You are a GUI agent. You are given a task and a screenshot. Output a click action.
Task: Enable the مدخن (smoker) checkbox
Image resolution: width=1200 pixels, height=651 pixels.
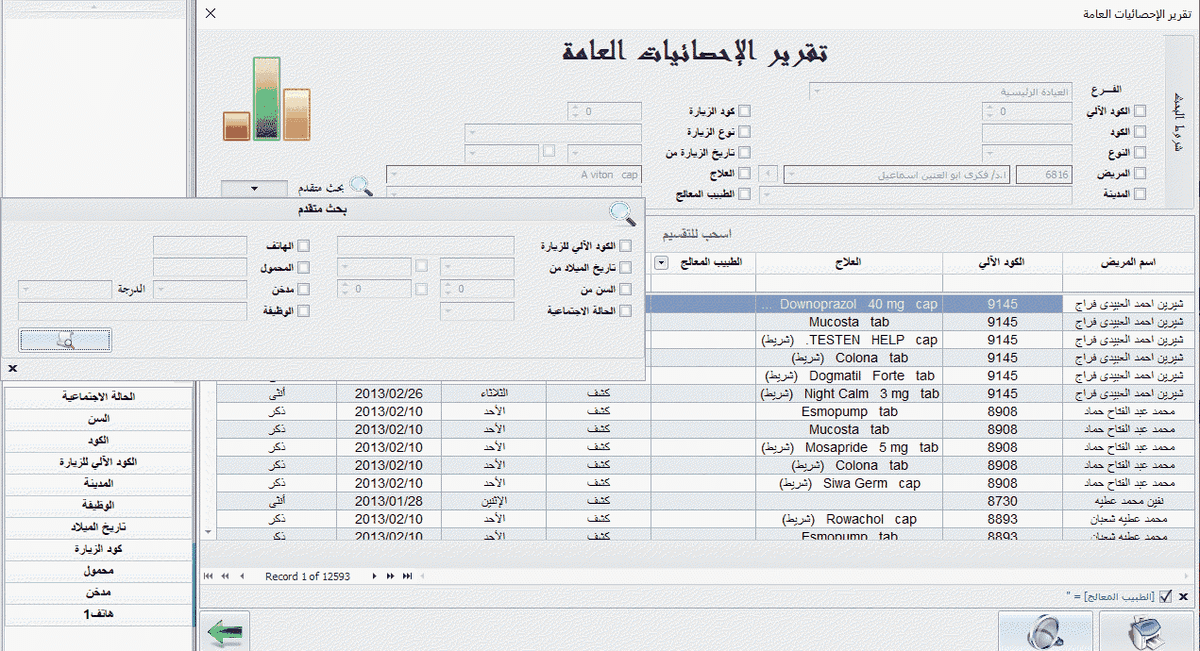coord(303,288)
